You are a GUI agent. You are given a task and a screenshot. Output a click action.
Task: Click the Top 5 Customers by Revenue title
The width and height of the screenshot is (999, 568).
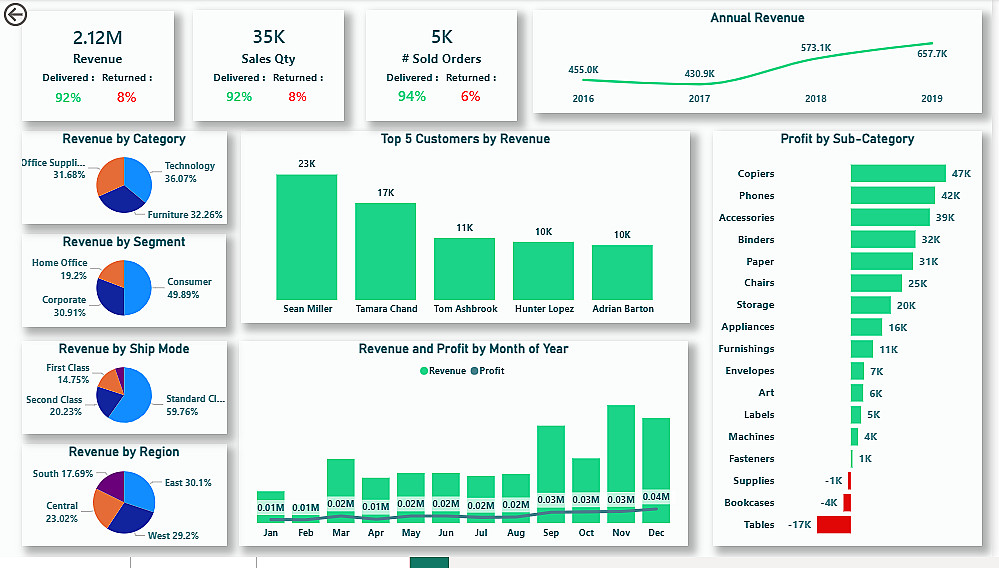point(465,139)
